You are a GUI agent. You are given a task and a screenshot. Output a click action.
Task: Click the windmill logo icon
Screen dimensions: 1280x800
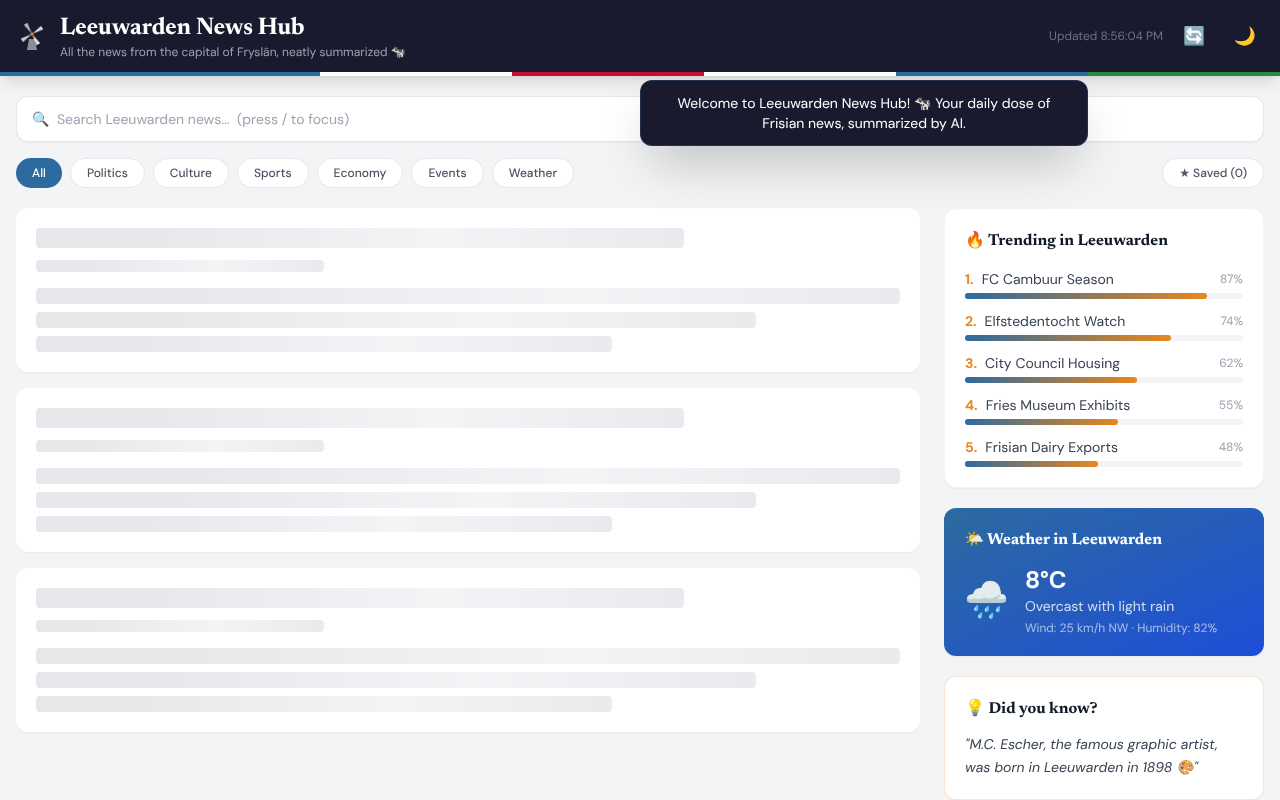(32, 37)
